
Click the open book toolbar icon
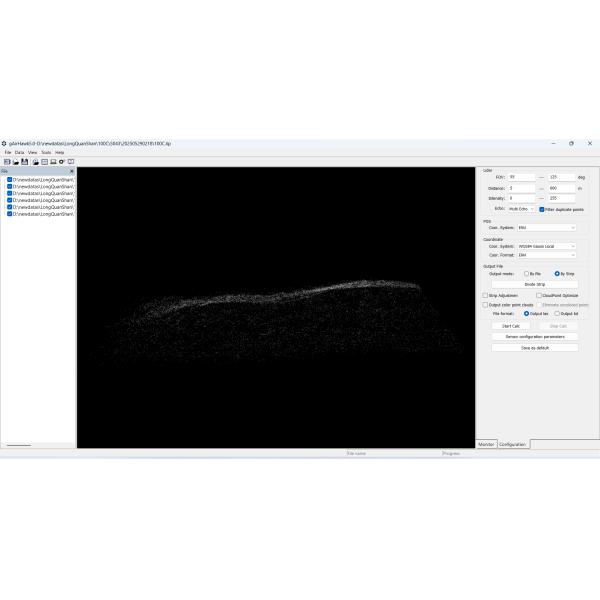point(71,162)
